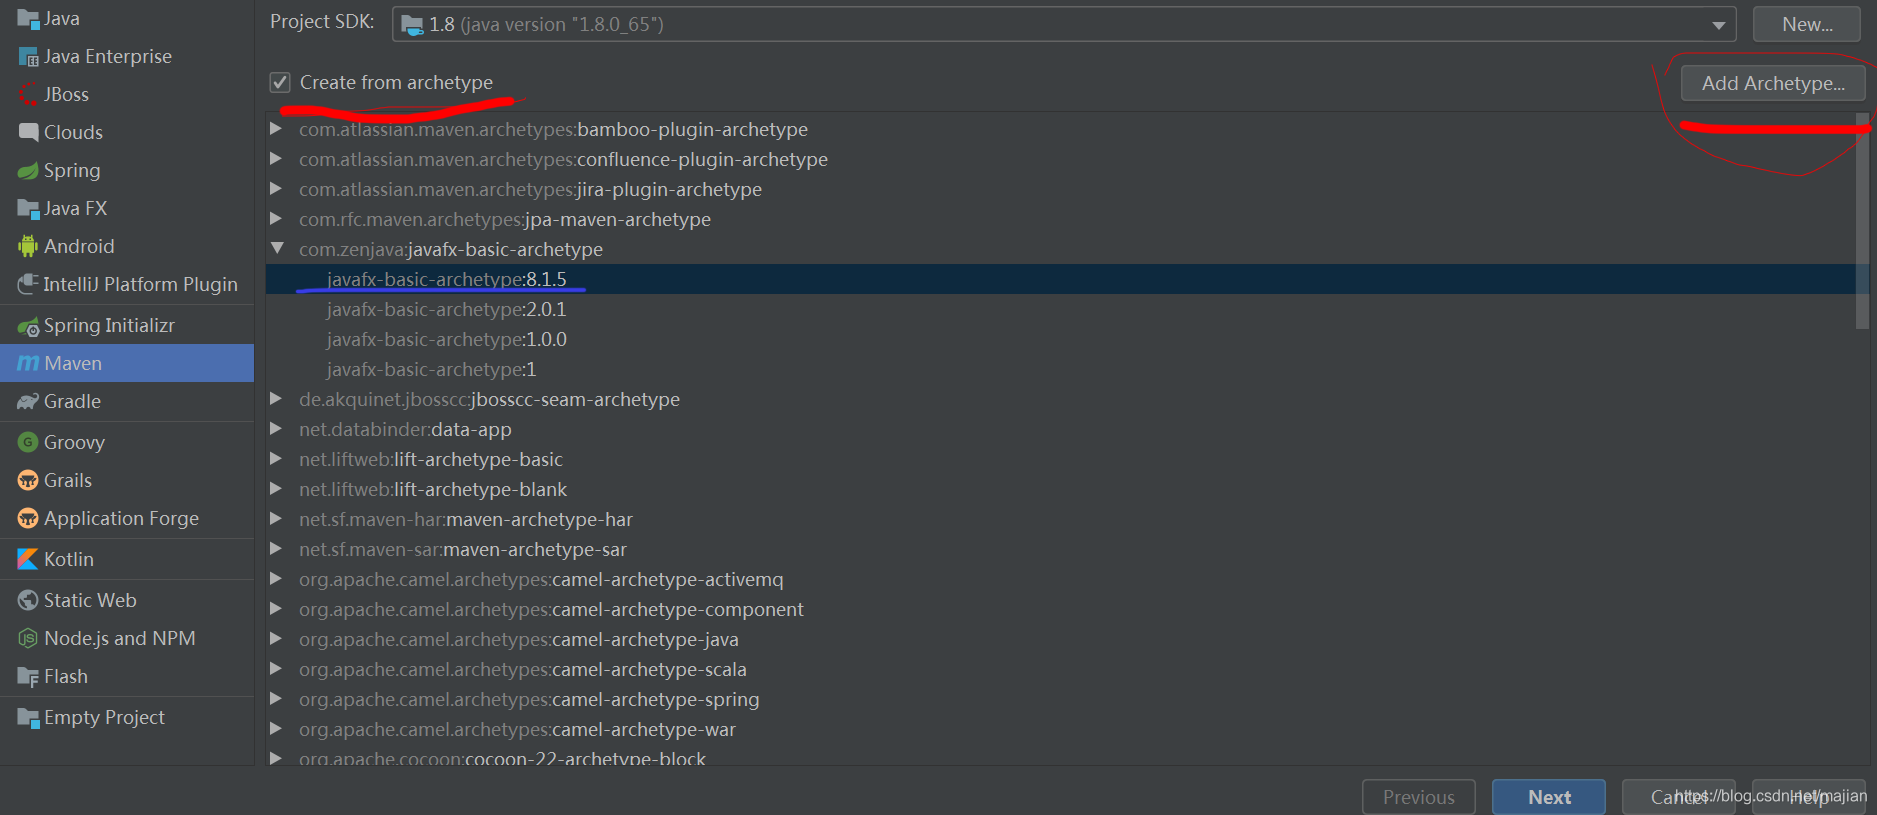
Task: Switch to the Kotlin project category
Action: click(x=127, y=560)
